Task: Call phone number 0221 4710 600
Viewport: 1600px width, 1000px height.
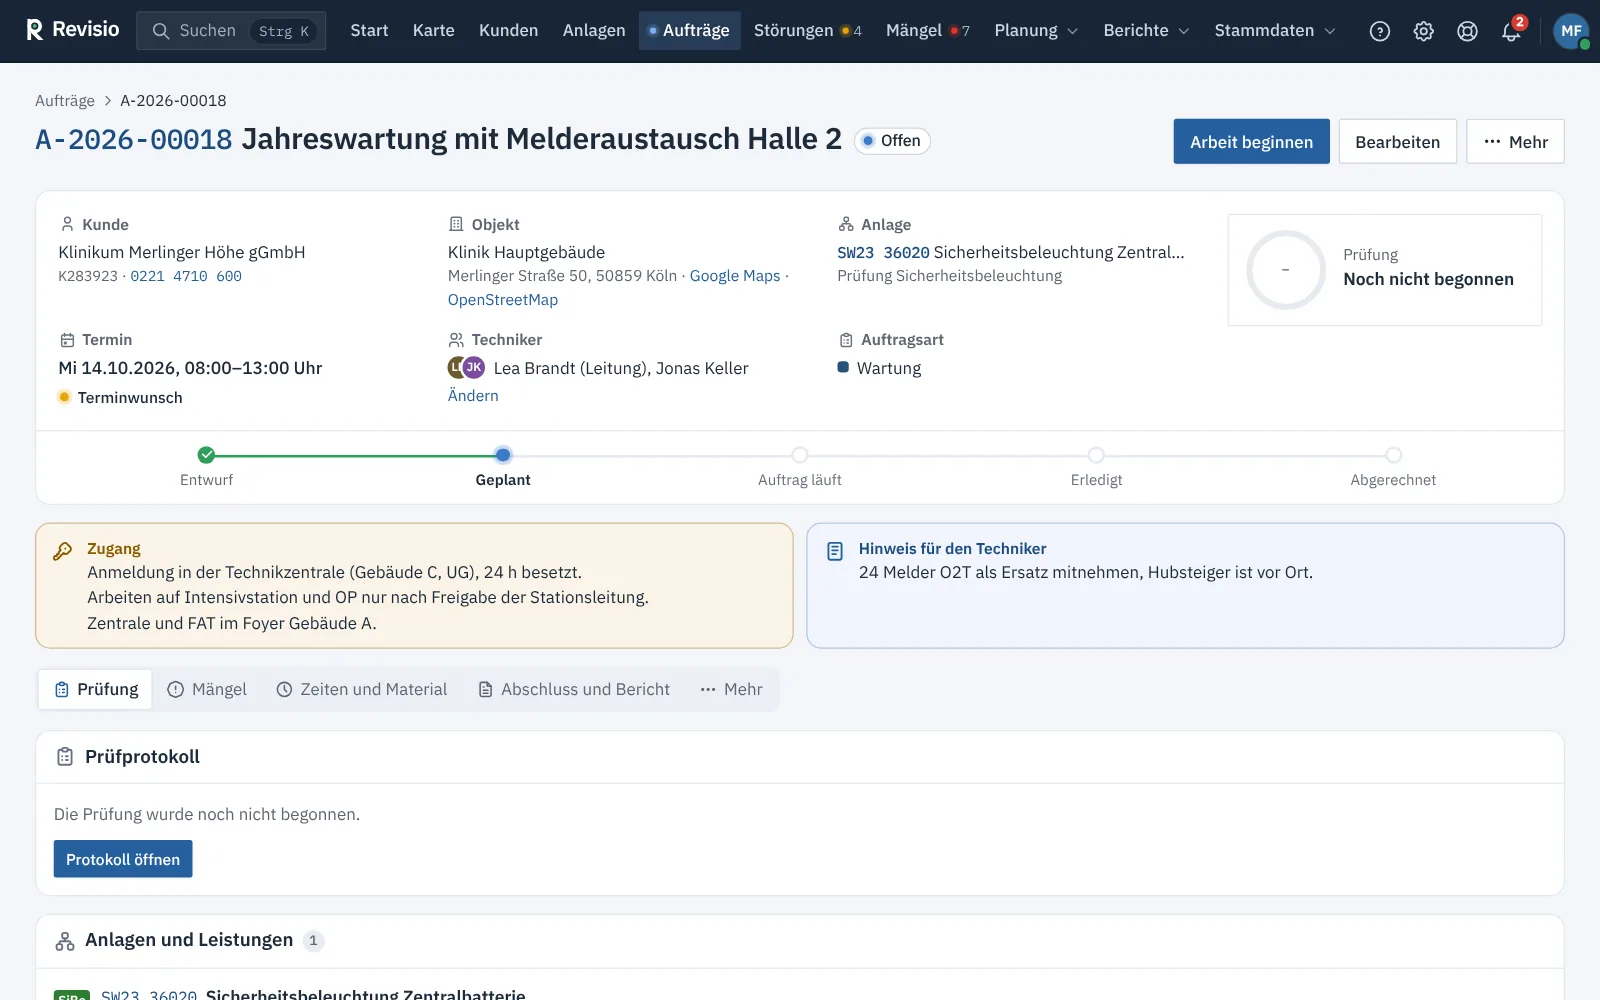Action: coord(186,276)
